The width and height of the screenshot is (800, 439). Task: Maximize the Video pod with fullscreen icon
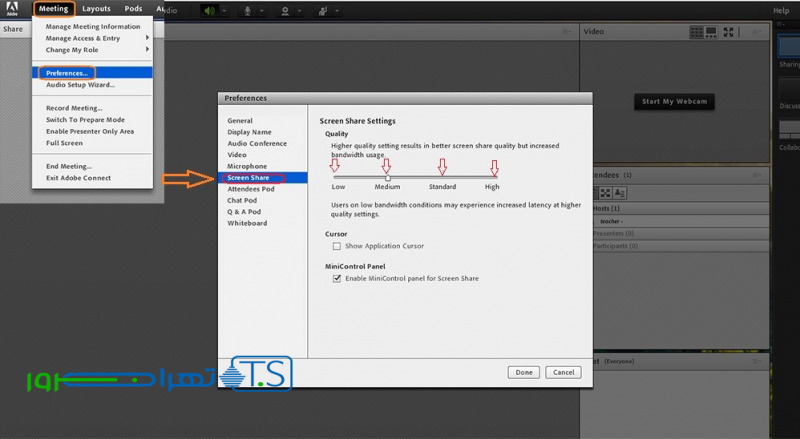pyautogui.click(x=727, y=32)
